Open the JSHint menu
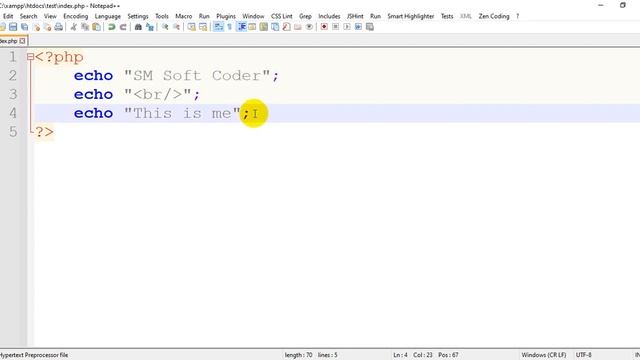The height and width of the screenshot is (360, 640). click(355, 16)
